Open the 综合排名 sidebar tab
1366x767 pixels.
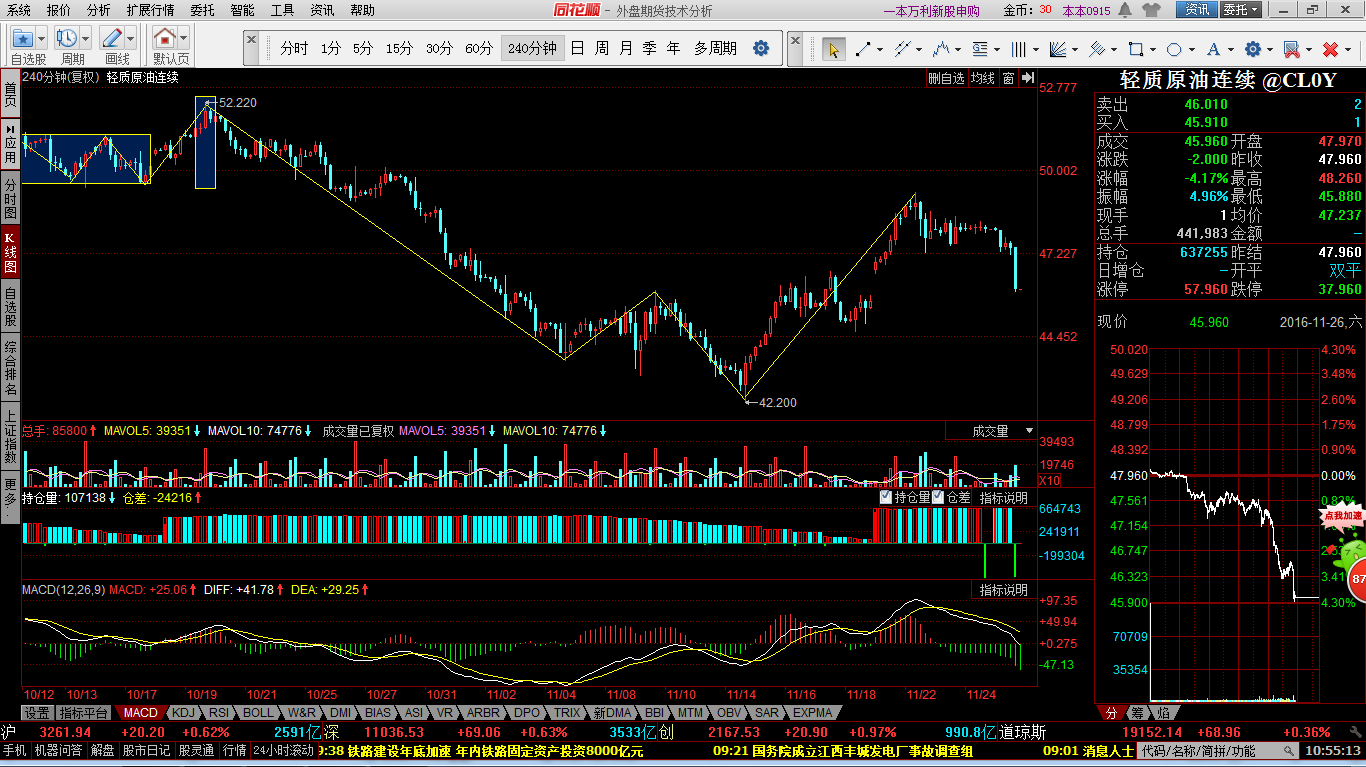pyautogui.click(x=10, y=366)
